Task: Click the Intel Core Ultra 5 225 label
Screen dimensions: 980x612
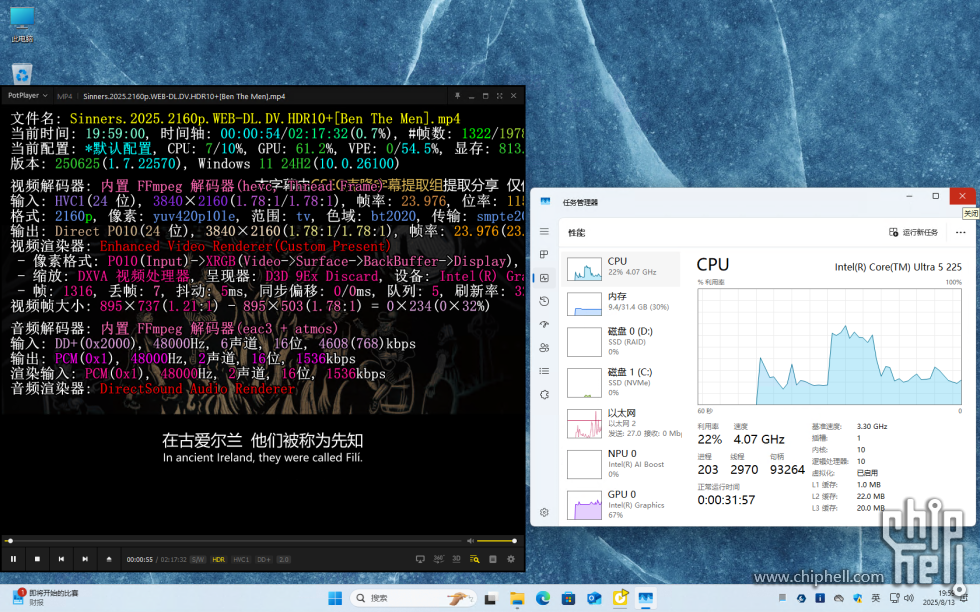Action: (898, 267)
